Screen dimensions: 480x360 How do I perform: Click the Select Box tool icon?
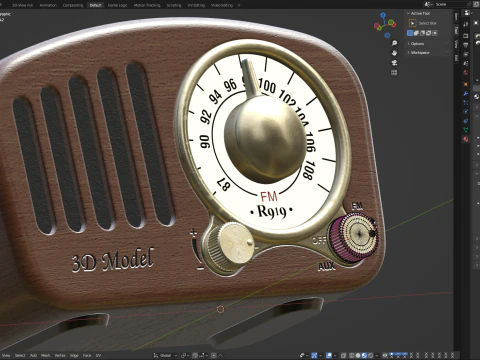coord(412,23)
